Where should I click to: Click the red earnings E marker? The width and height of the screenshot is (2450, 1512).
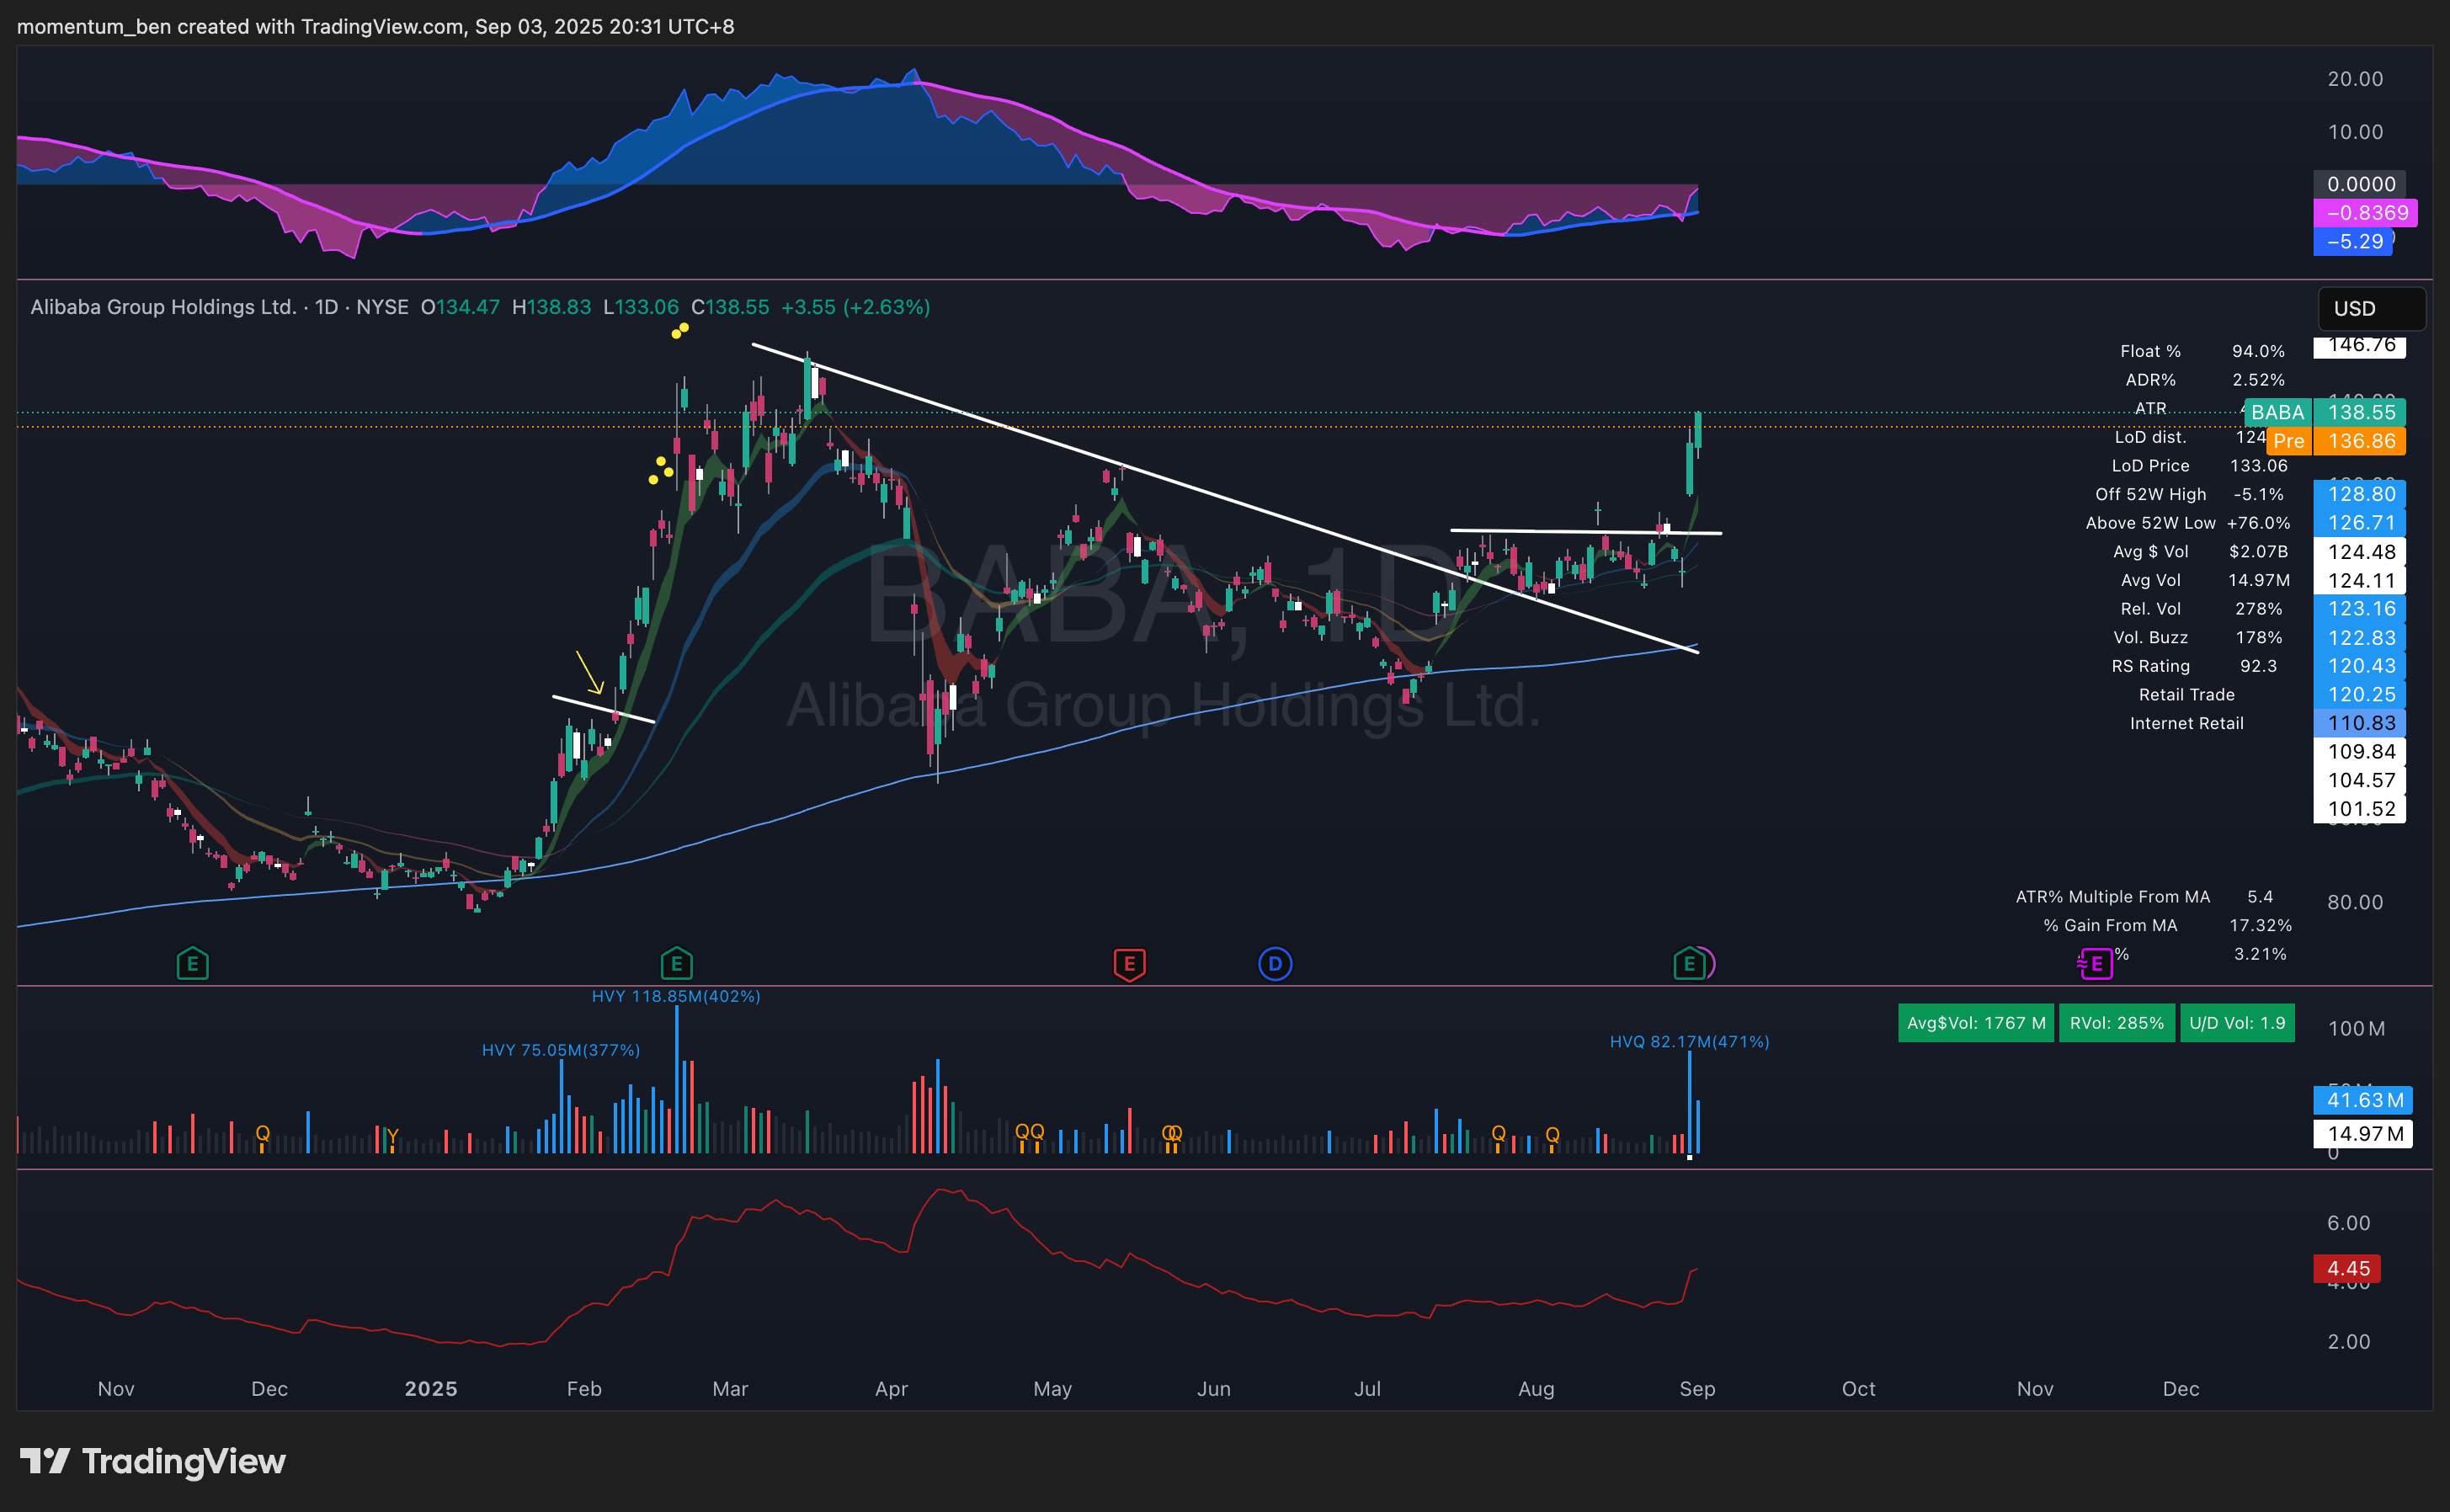coord(1129,964)
